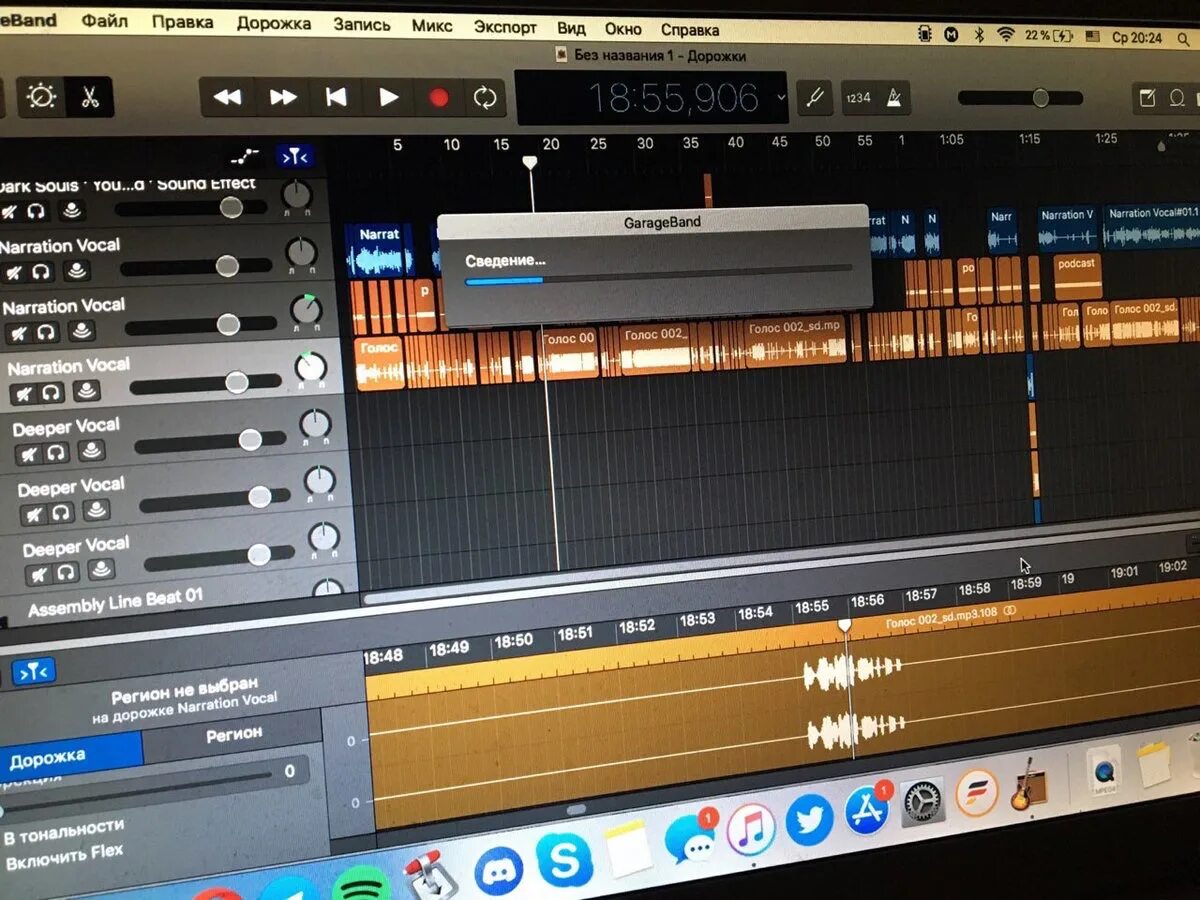
Task: Switch to the Дорожка editor tab
Action: tap(70, 756)
